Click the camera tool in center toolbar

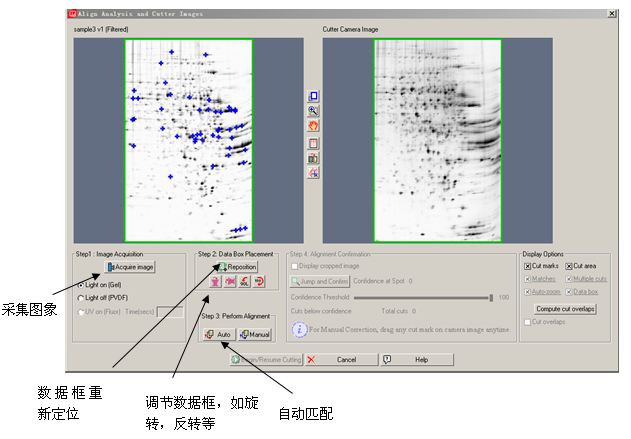click(x=313, y=158)
